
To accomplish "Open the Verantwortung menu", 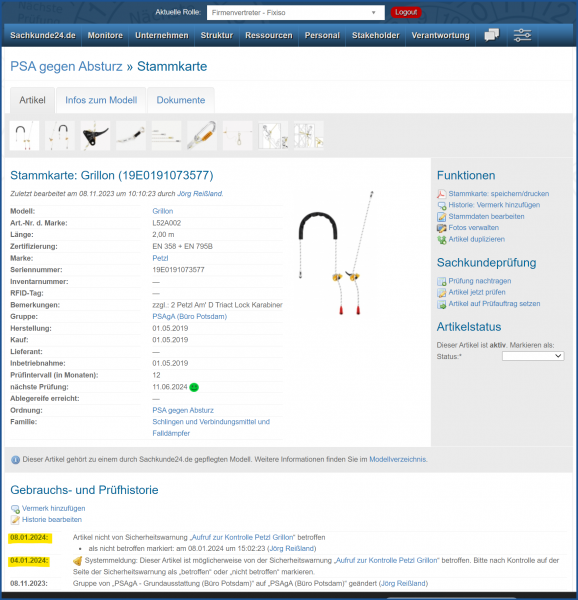I will pos(441,35).
